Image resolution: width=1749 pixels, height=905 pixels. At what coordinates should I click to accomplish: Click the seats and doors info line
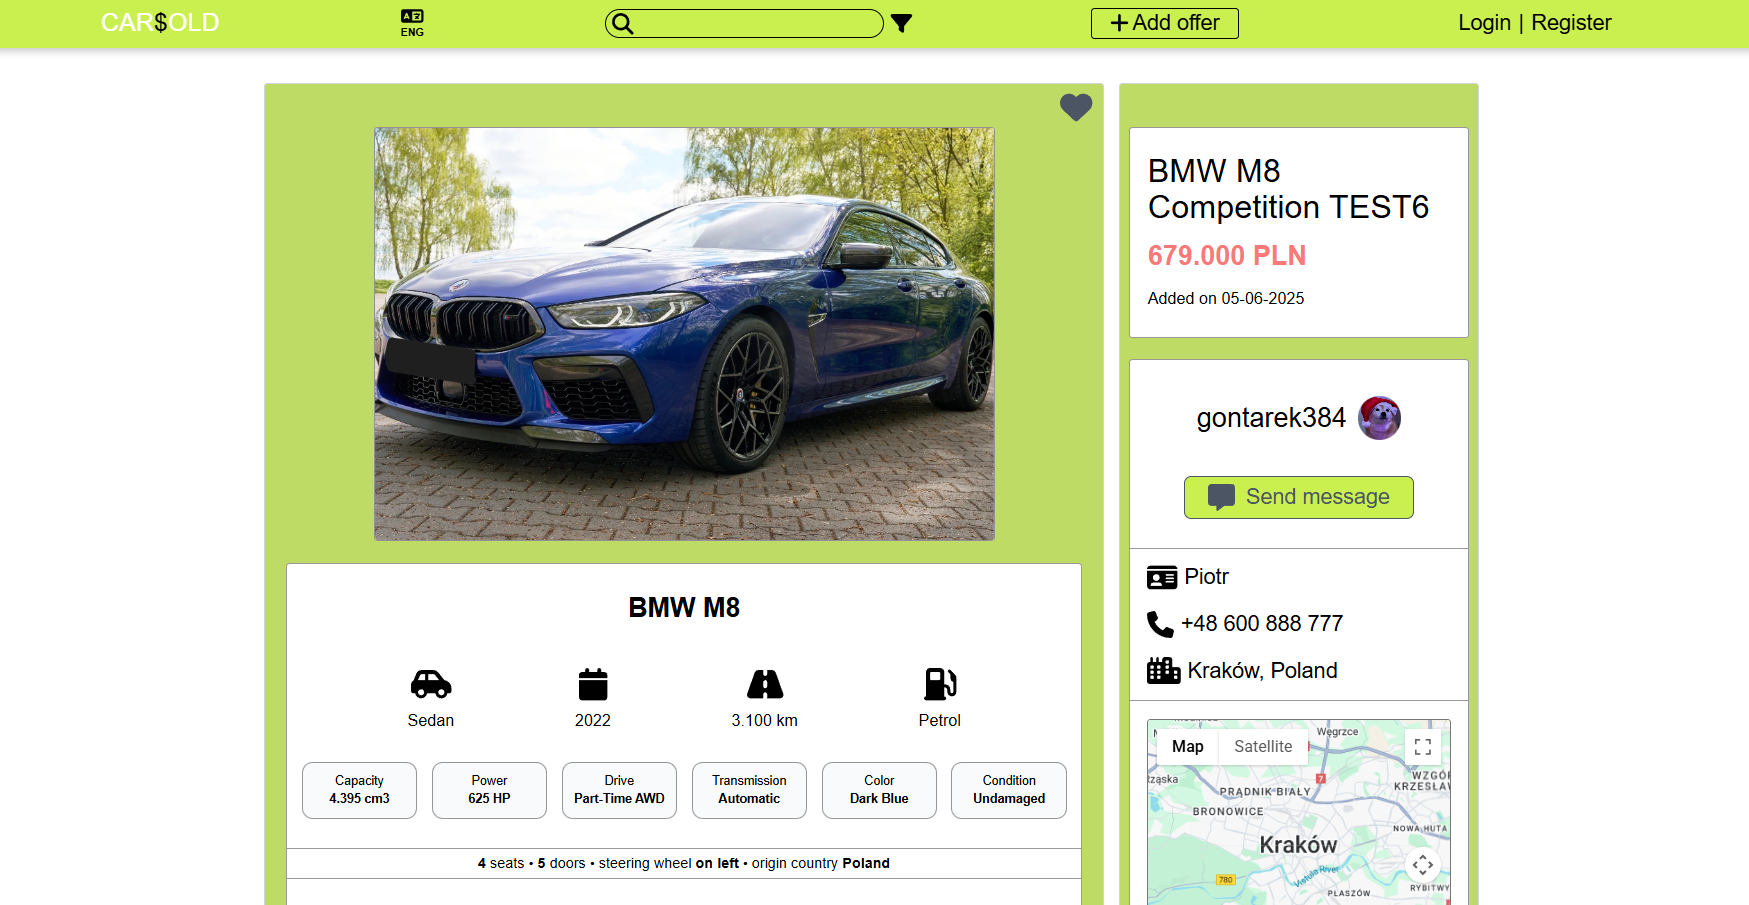[x=684, y=863]
